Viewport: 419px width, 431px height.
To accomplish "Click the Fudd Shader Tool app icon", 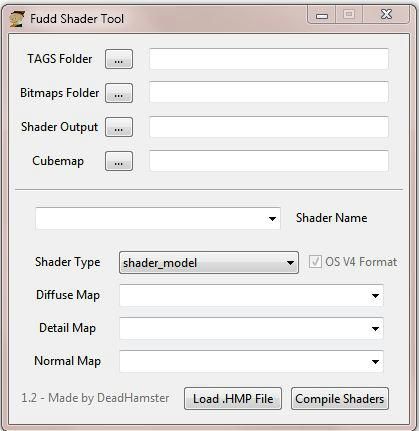I will pos(16,19).
